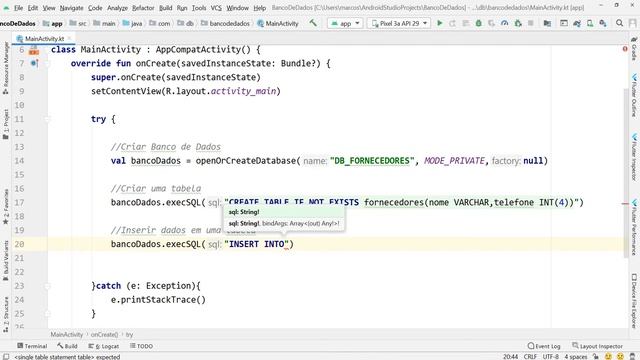Open the File menu
The image size is (640, 360).
click(x=18, y=8)
